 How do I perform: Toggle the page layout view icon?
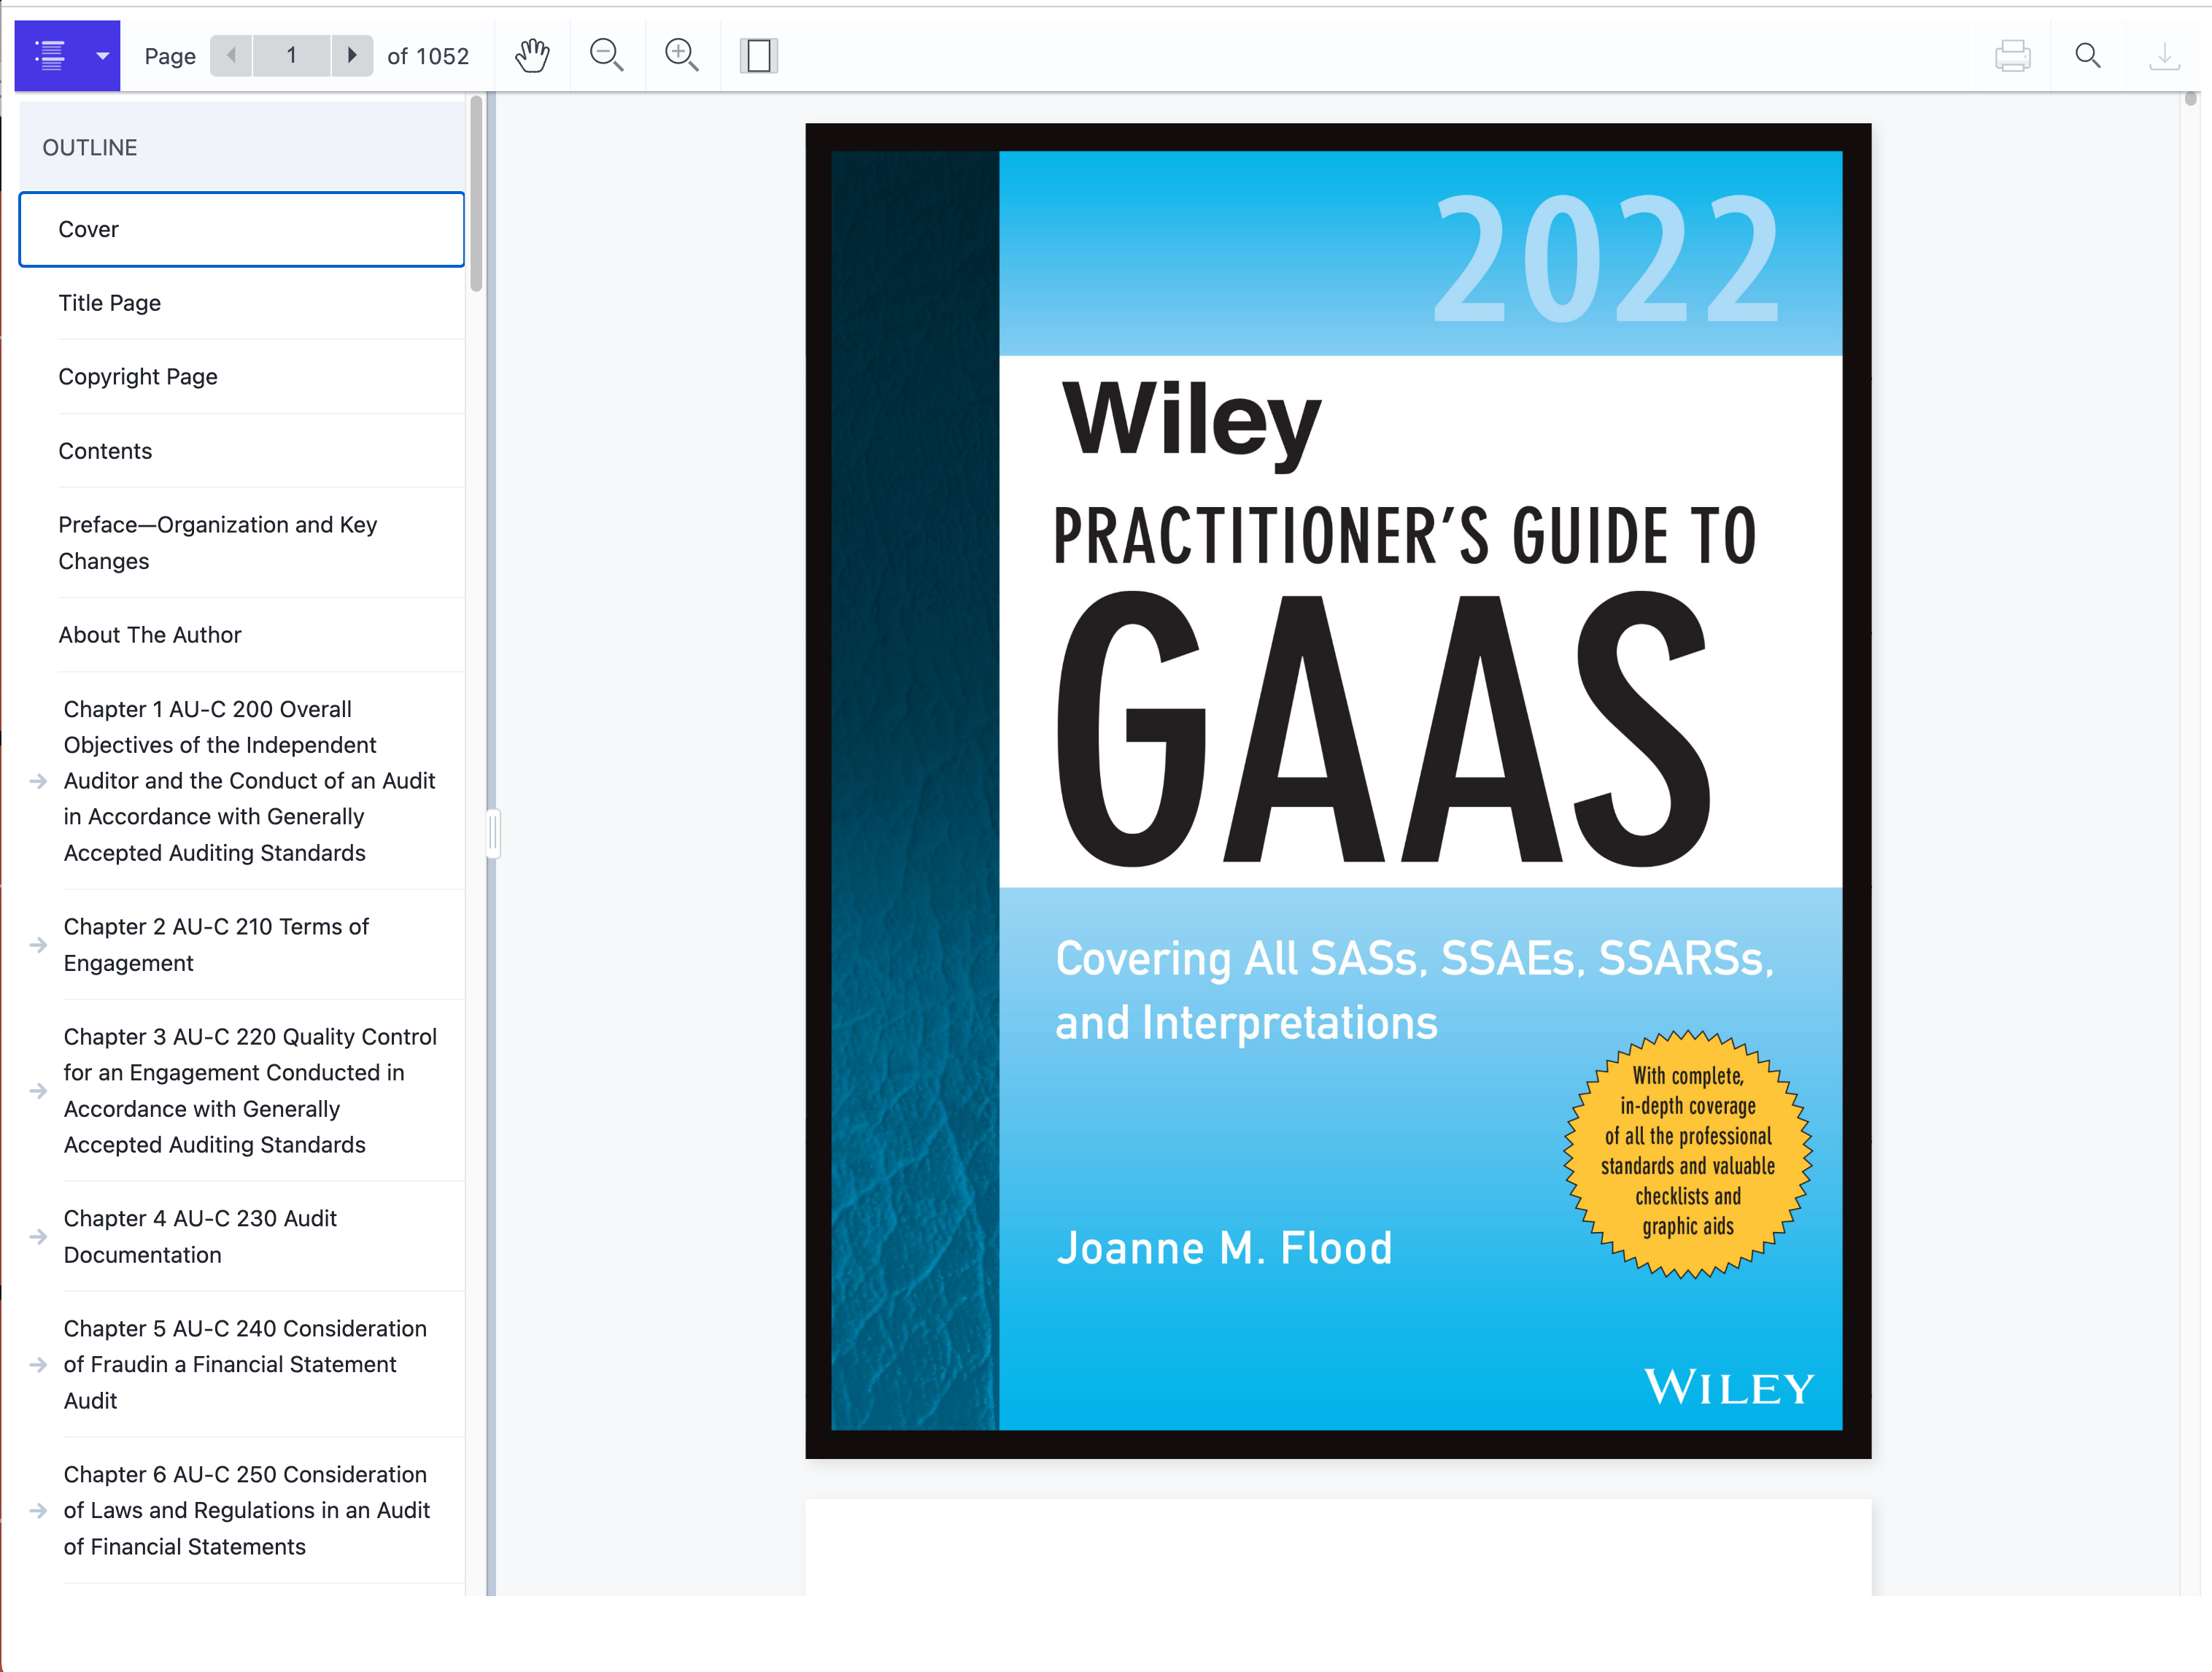pyautogui.click(x=759, y=56)
